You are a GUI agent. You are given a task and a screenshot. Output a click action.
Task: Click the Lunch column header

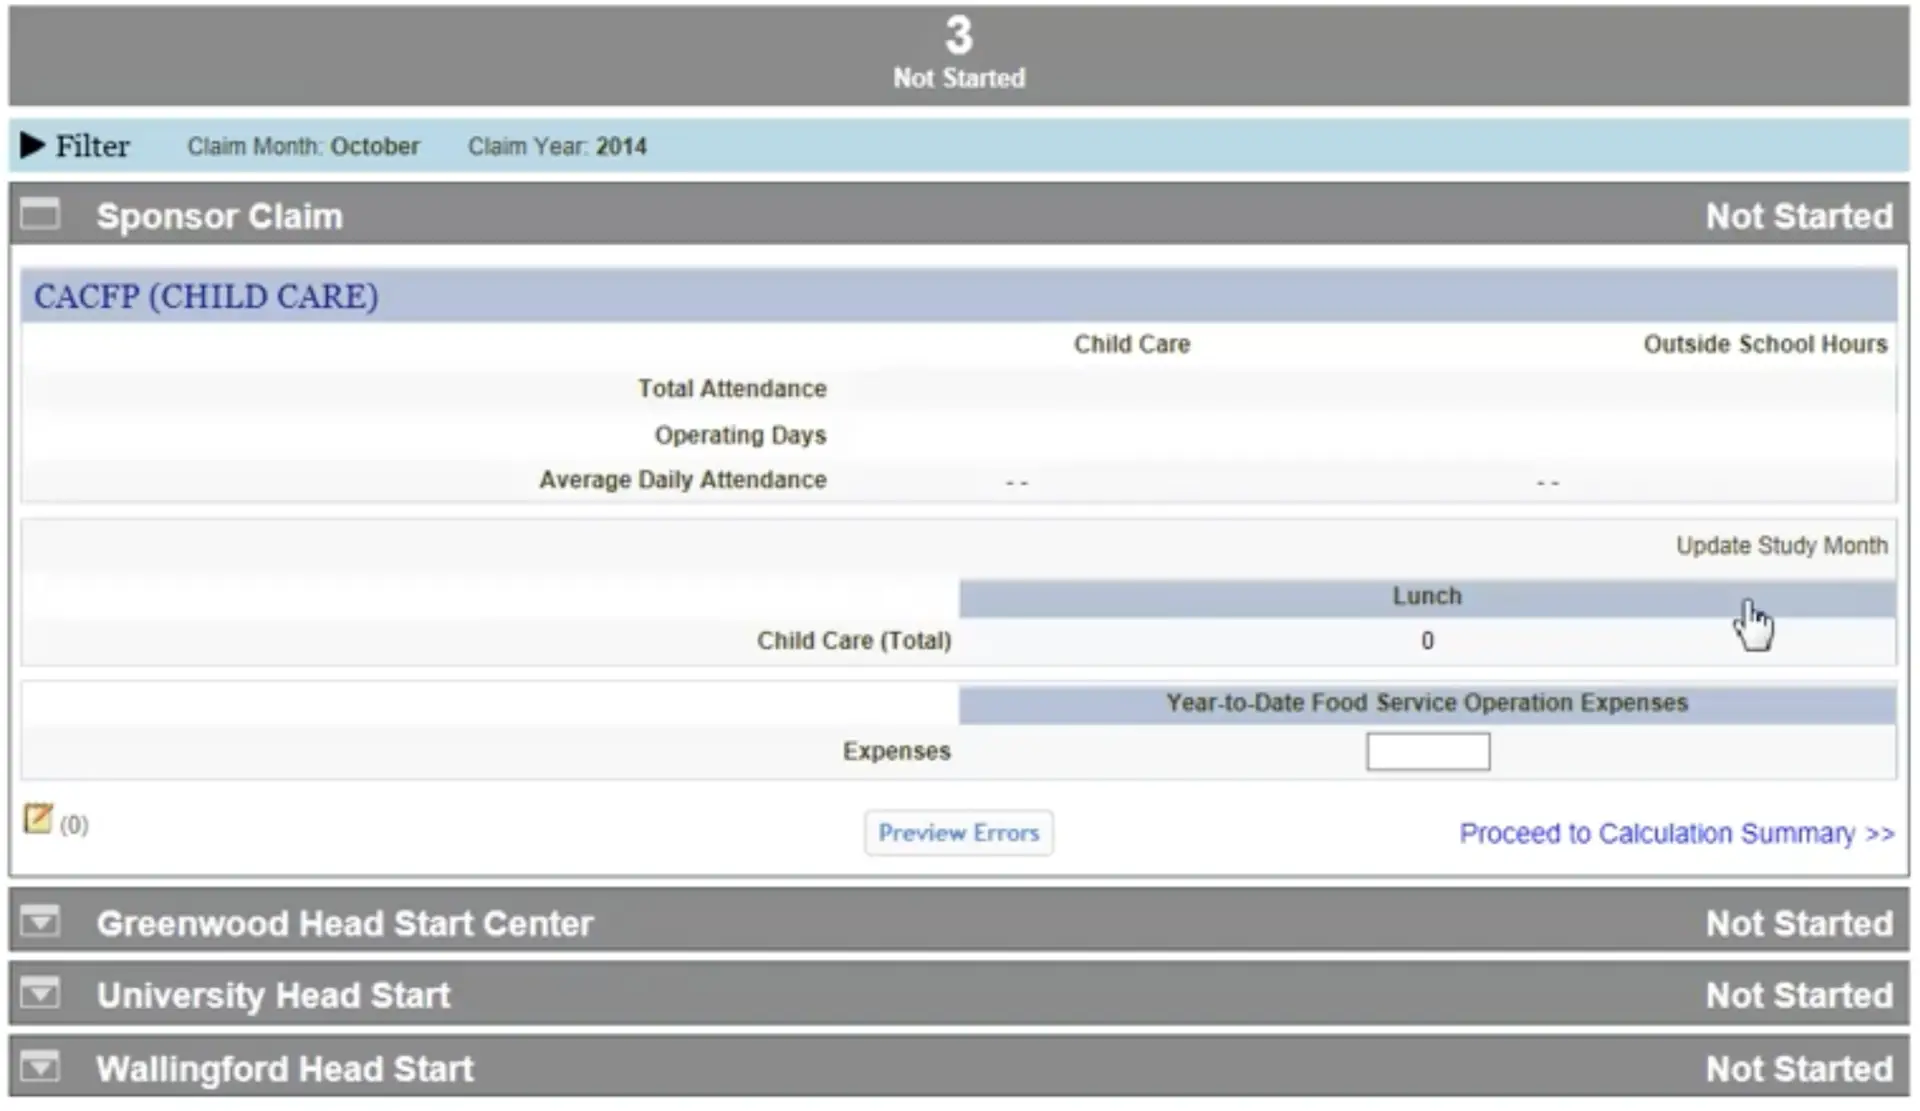point(1427,597)
